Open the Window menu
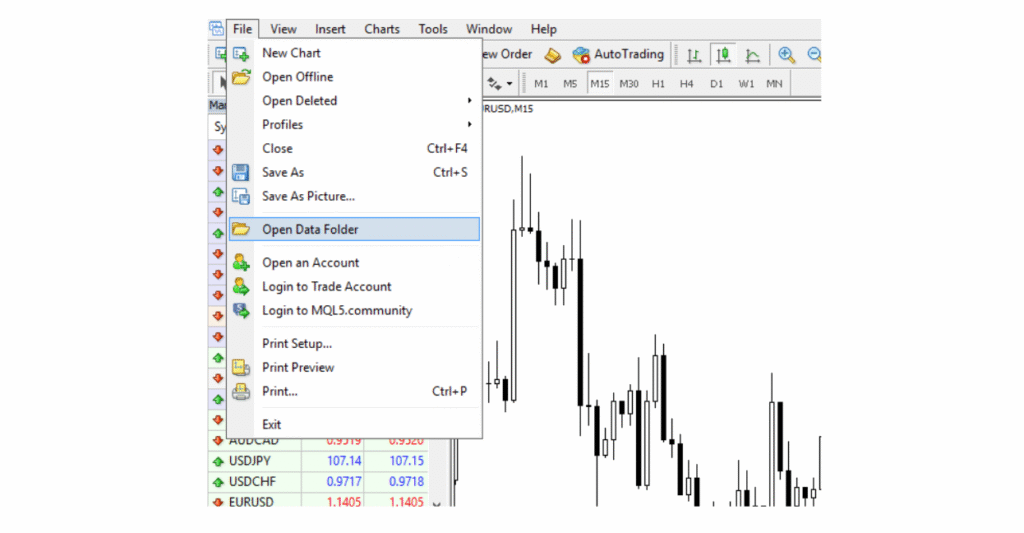1024x533 pixels. [x=488, y=29]
